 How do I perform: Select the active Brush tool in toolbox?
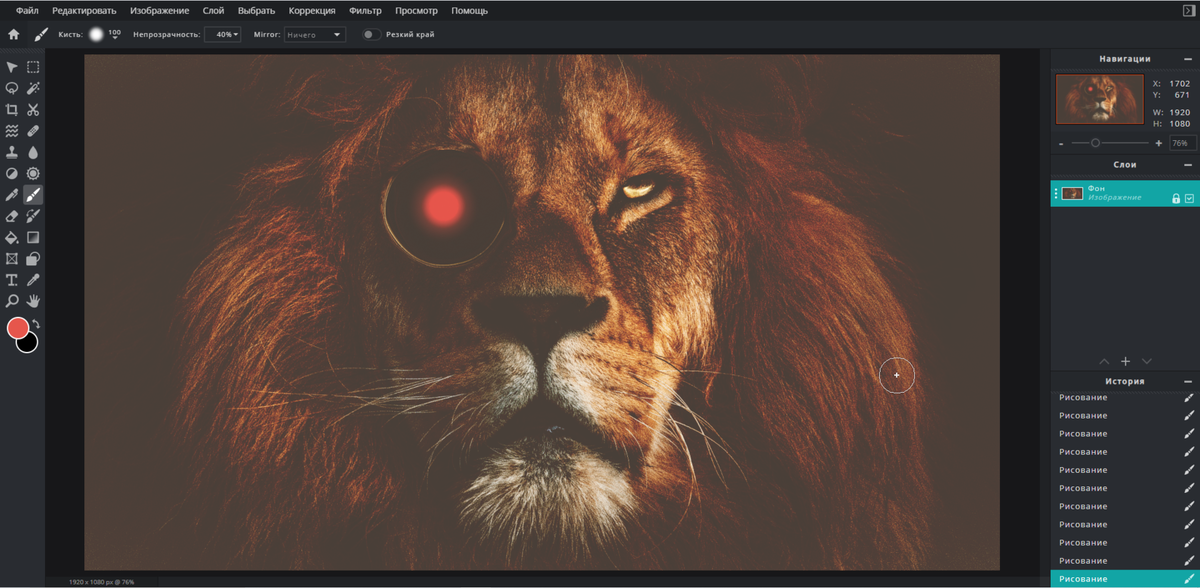33,195
